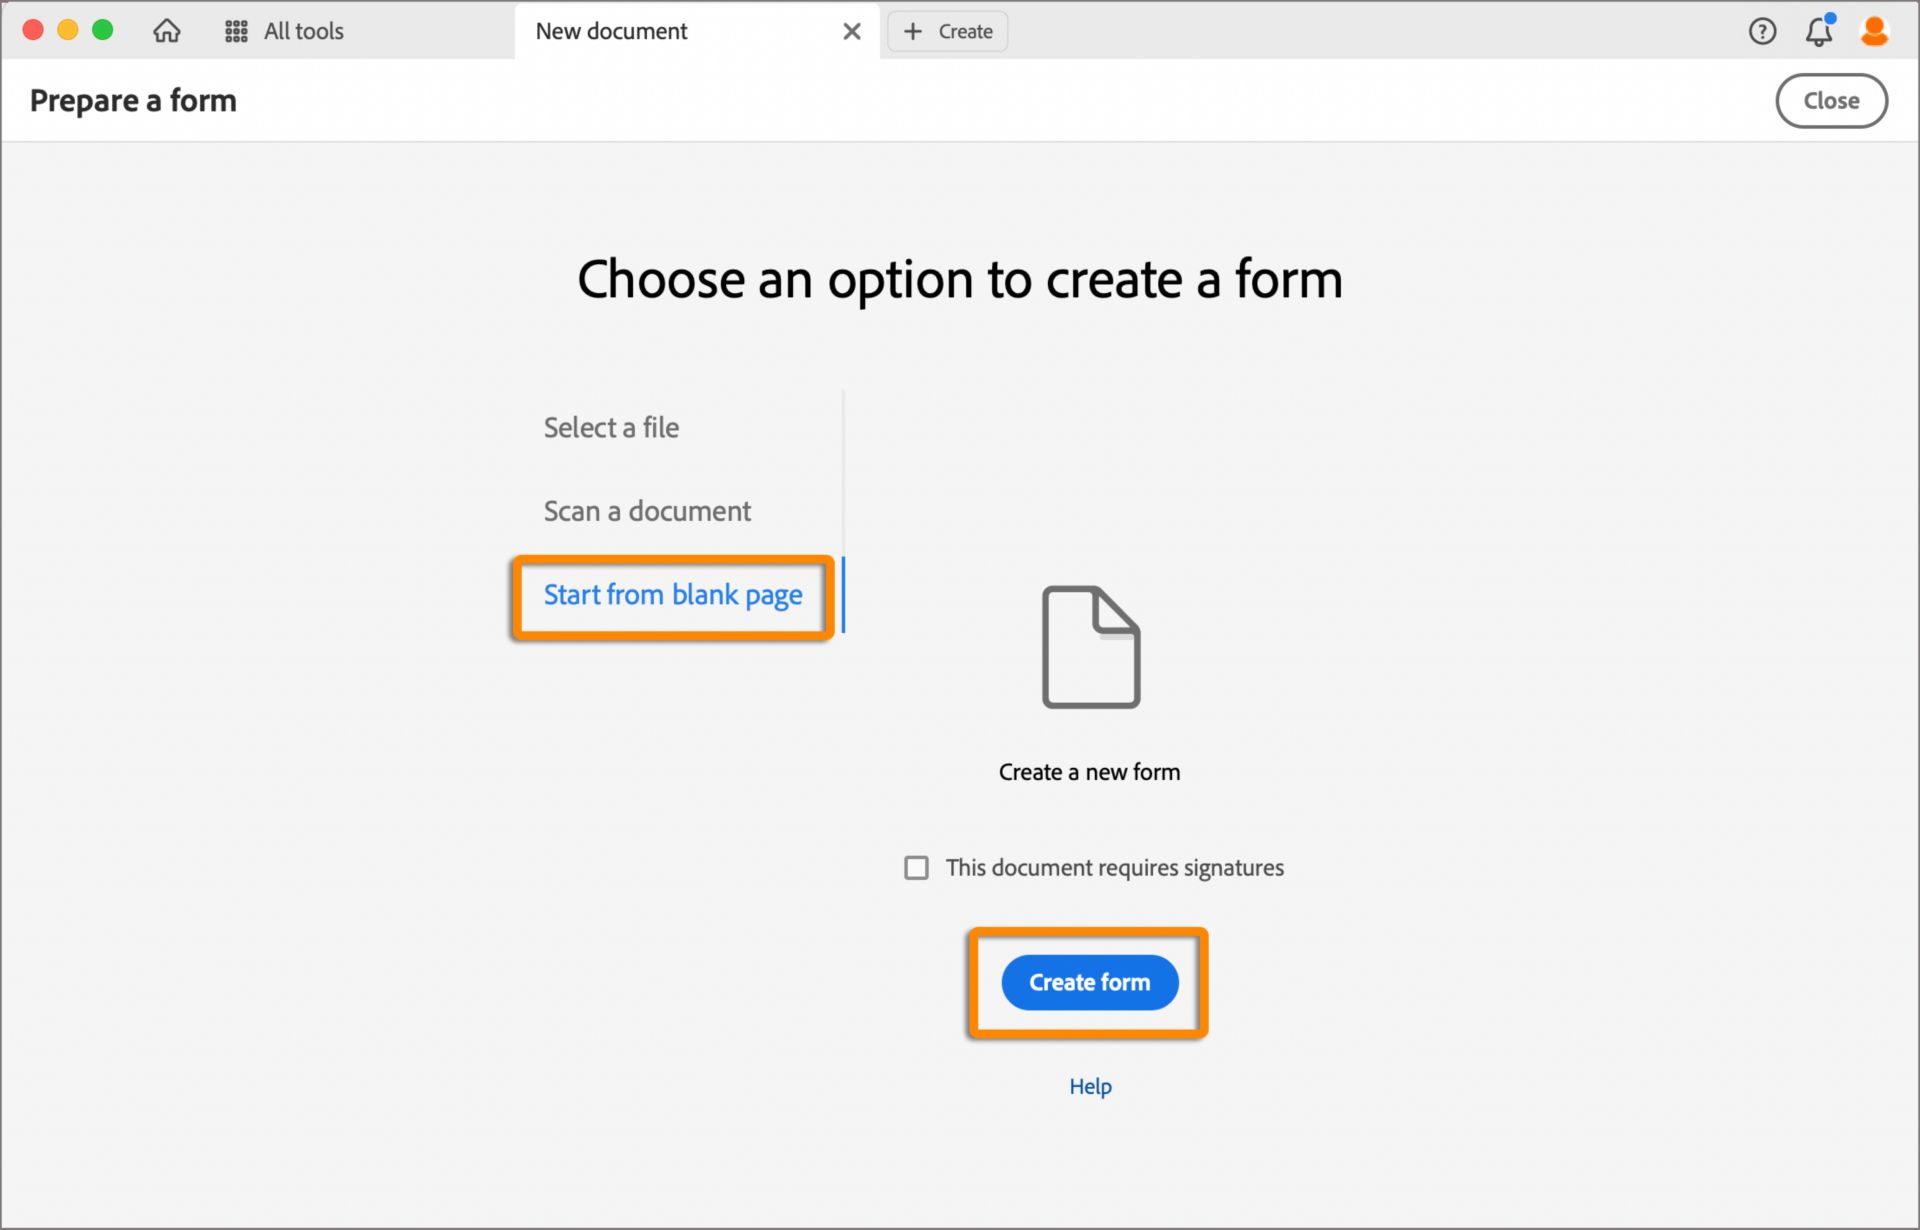The height and width of the screenshot is (1230, 1920).
Task: Switch to the New document tab
Action: (612, 32)
